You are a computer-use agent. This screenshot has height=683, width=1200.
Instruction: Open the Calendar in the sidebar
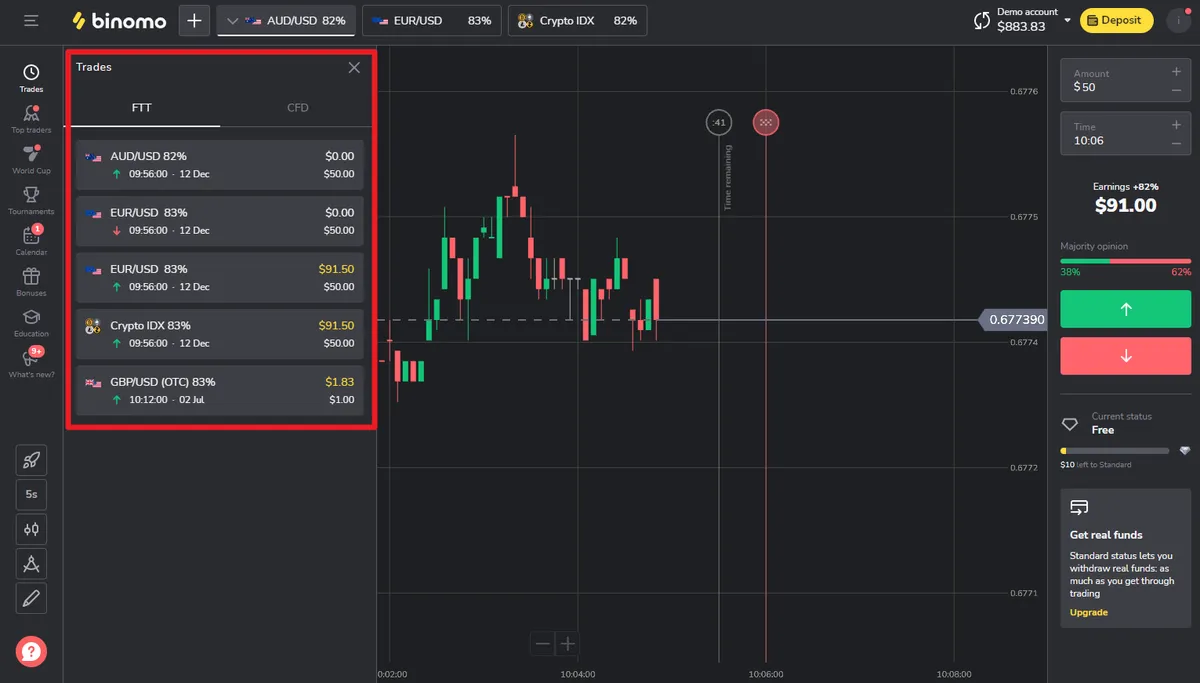coord(31,241)
